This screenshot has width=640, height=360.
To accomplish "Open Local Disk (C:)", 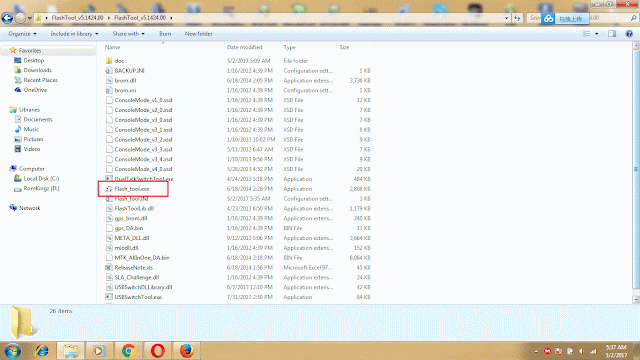I will (41, 178).
